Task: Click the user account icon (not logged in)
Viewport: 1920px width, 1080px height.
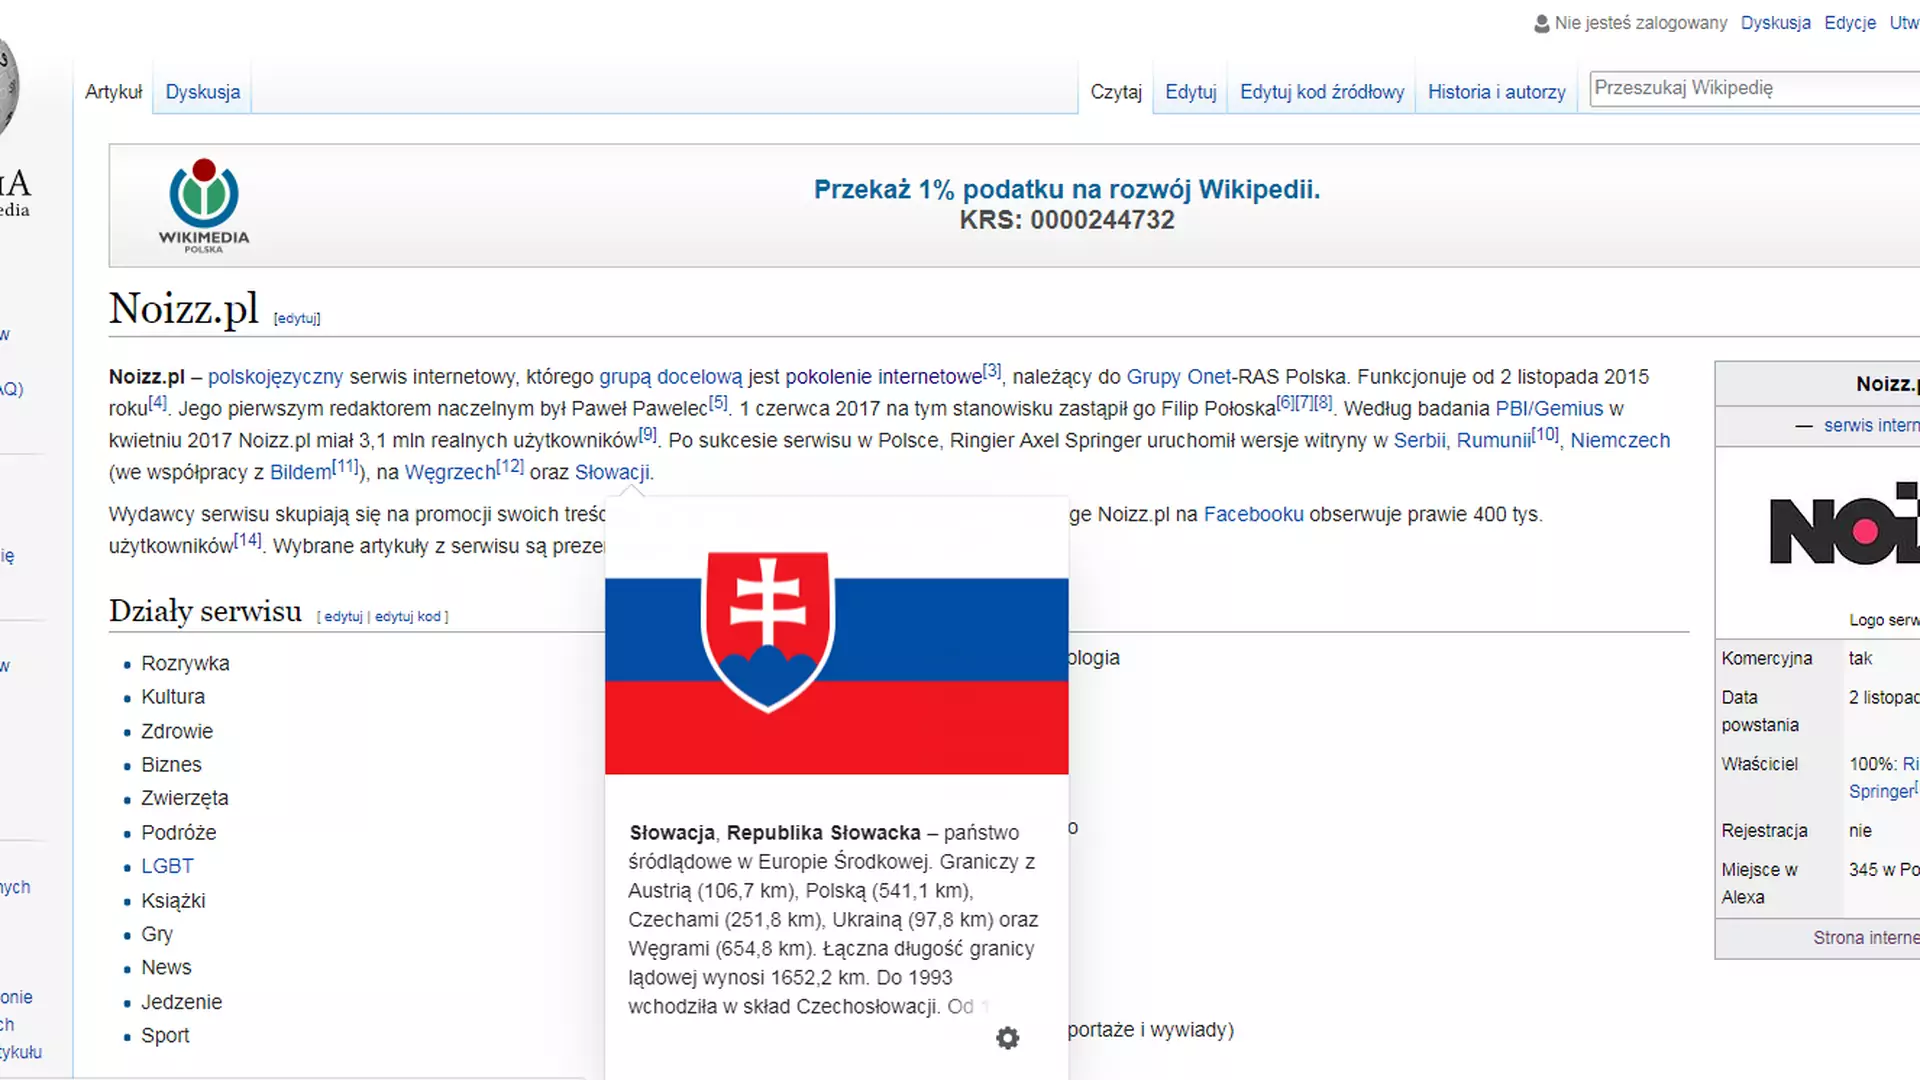Action: coord(1540,22)
